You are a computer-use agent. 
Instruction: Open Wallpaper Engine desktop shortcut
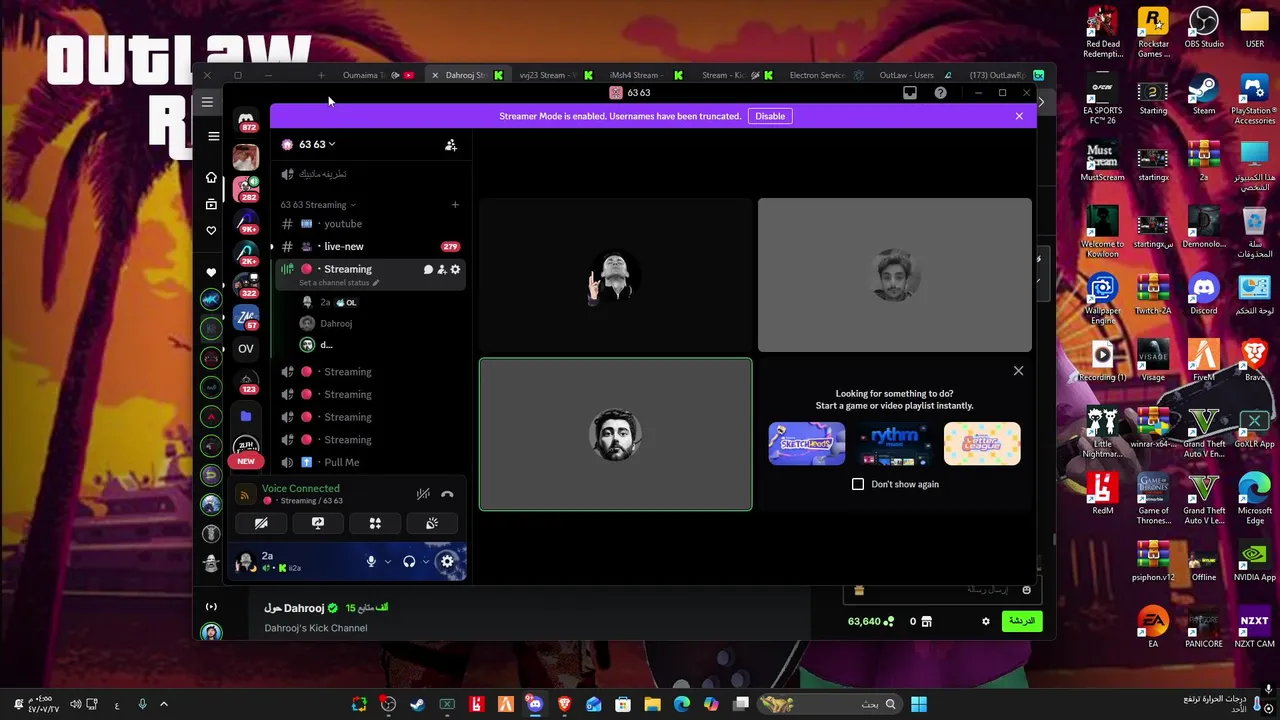tap(1102, 300)
